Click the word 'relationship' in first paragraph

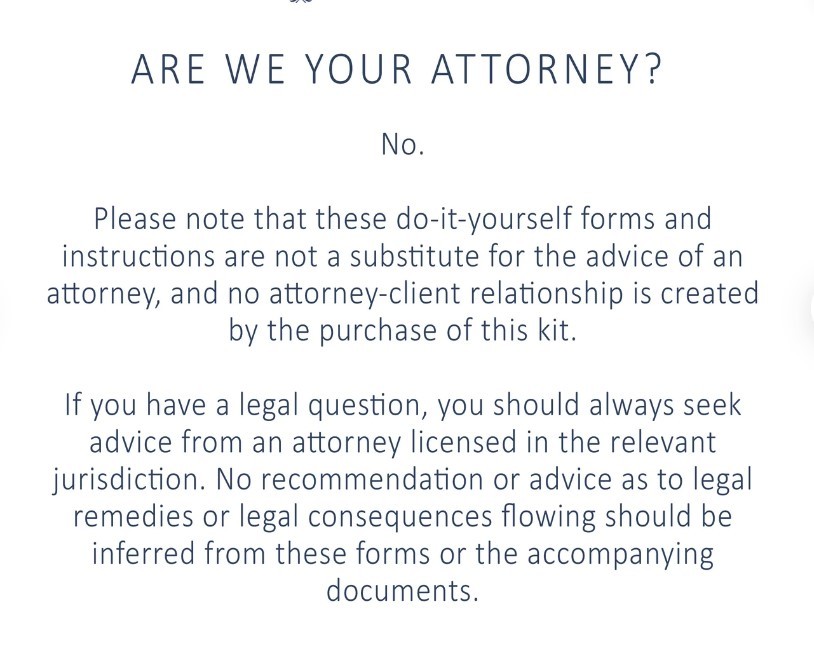(546, 294)
